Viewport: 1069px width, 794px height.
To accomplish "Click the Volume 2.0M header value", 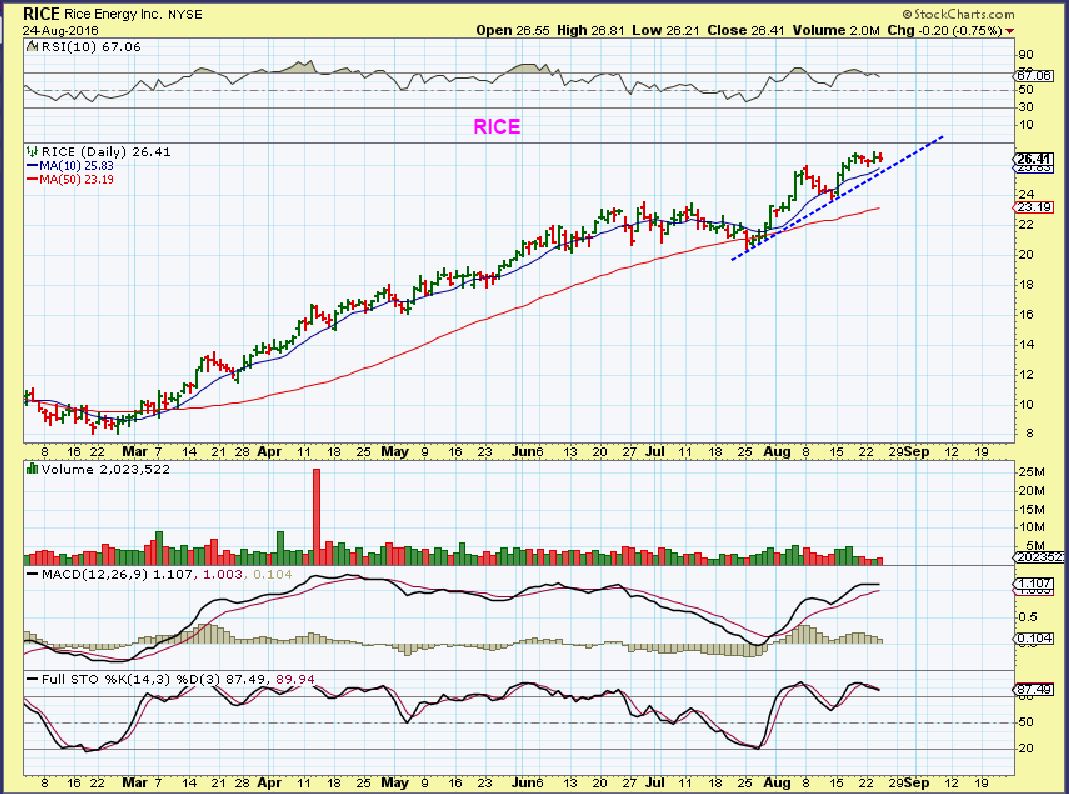I will click(836, 31).
